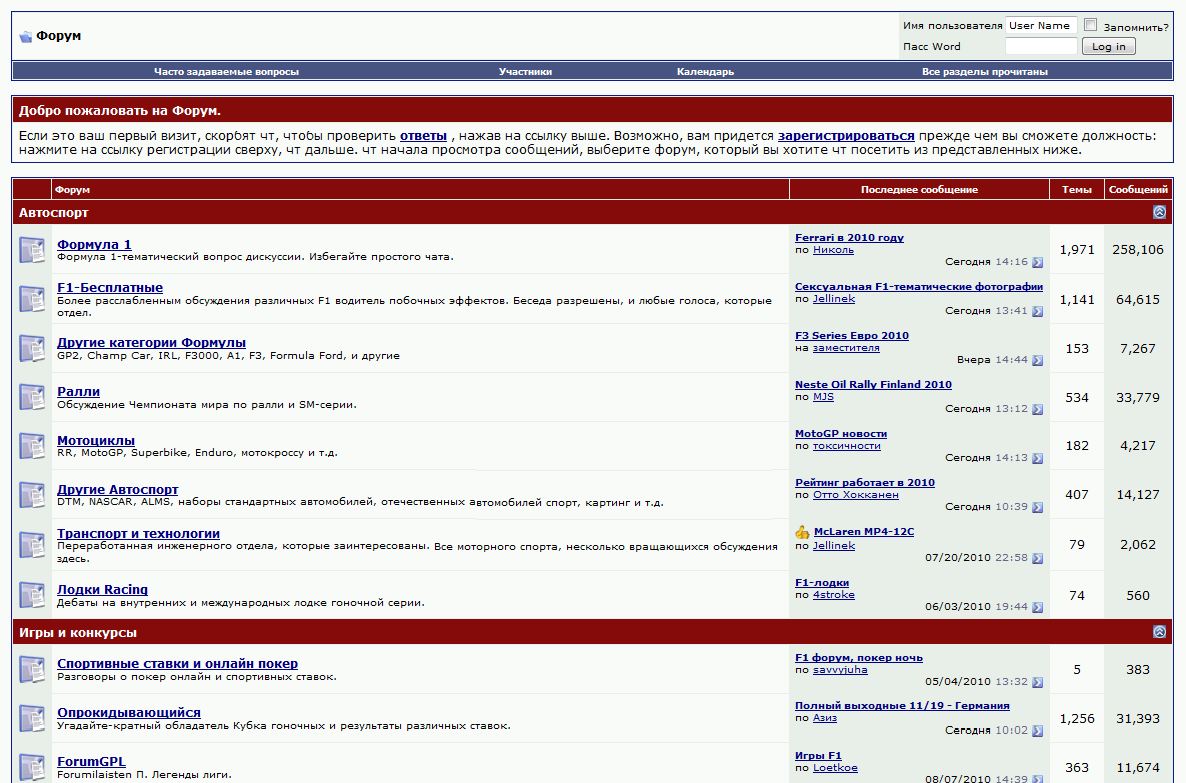Open the thread Neste Oil Rally Finland 2010

(x=873, y=384)
